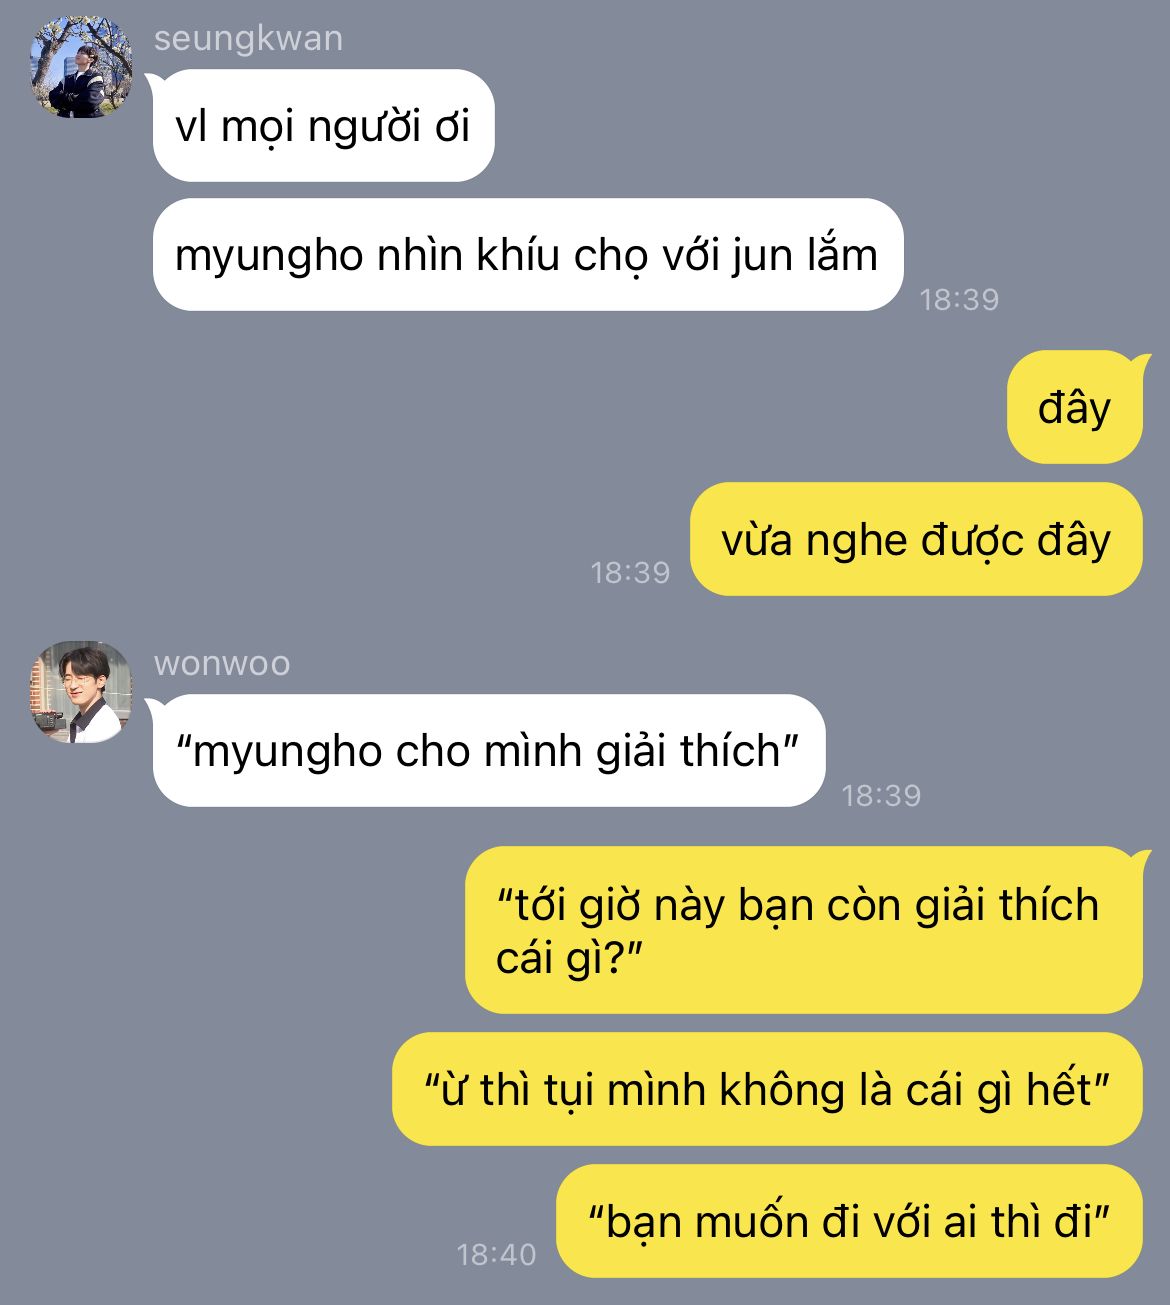Select the "ừ thì tụi mình không" bubble

pos(767,1089)
